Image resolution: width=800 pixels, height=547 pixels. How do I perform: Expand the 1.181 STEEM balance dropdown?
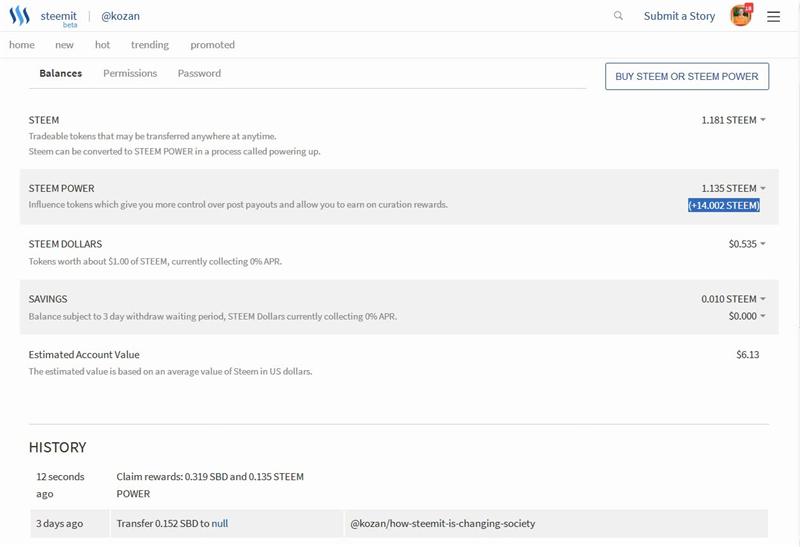point(733,120)
